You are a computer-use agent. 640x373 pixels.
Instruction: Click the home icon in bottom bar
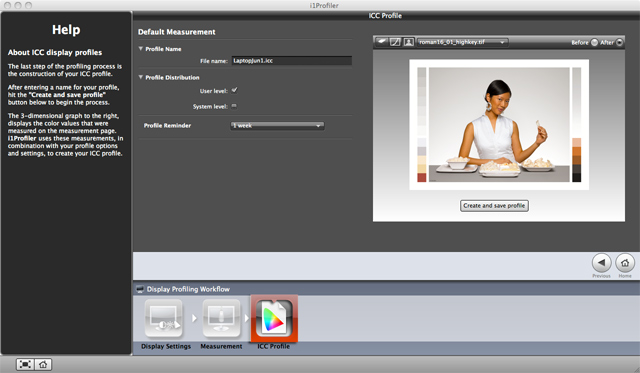click(43, 364)
